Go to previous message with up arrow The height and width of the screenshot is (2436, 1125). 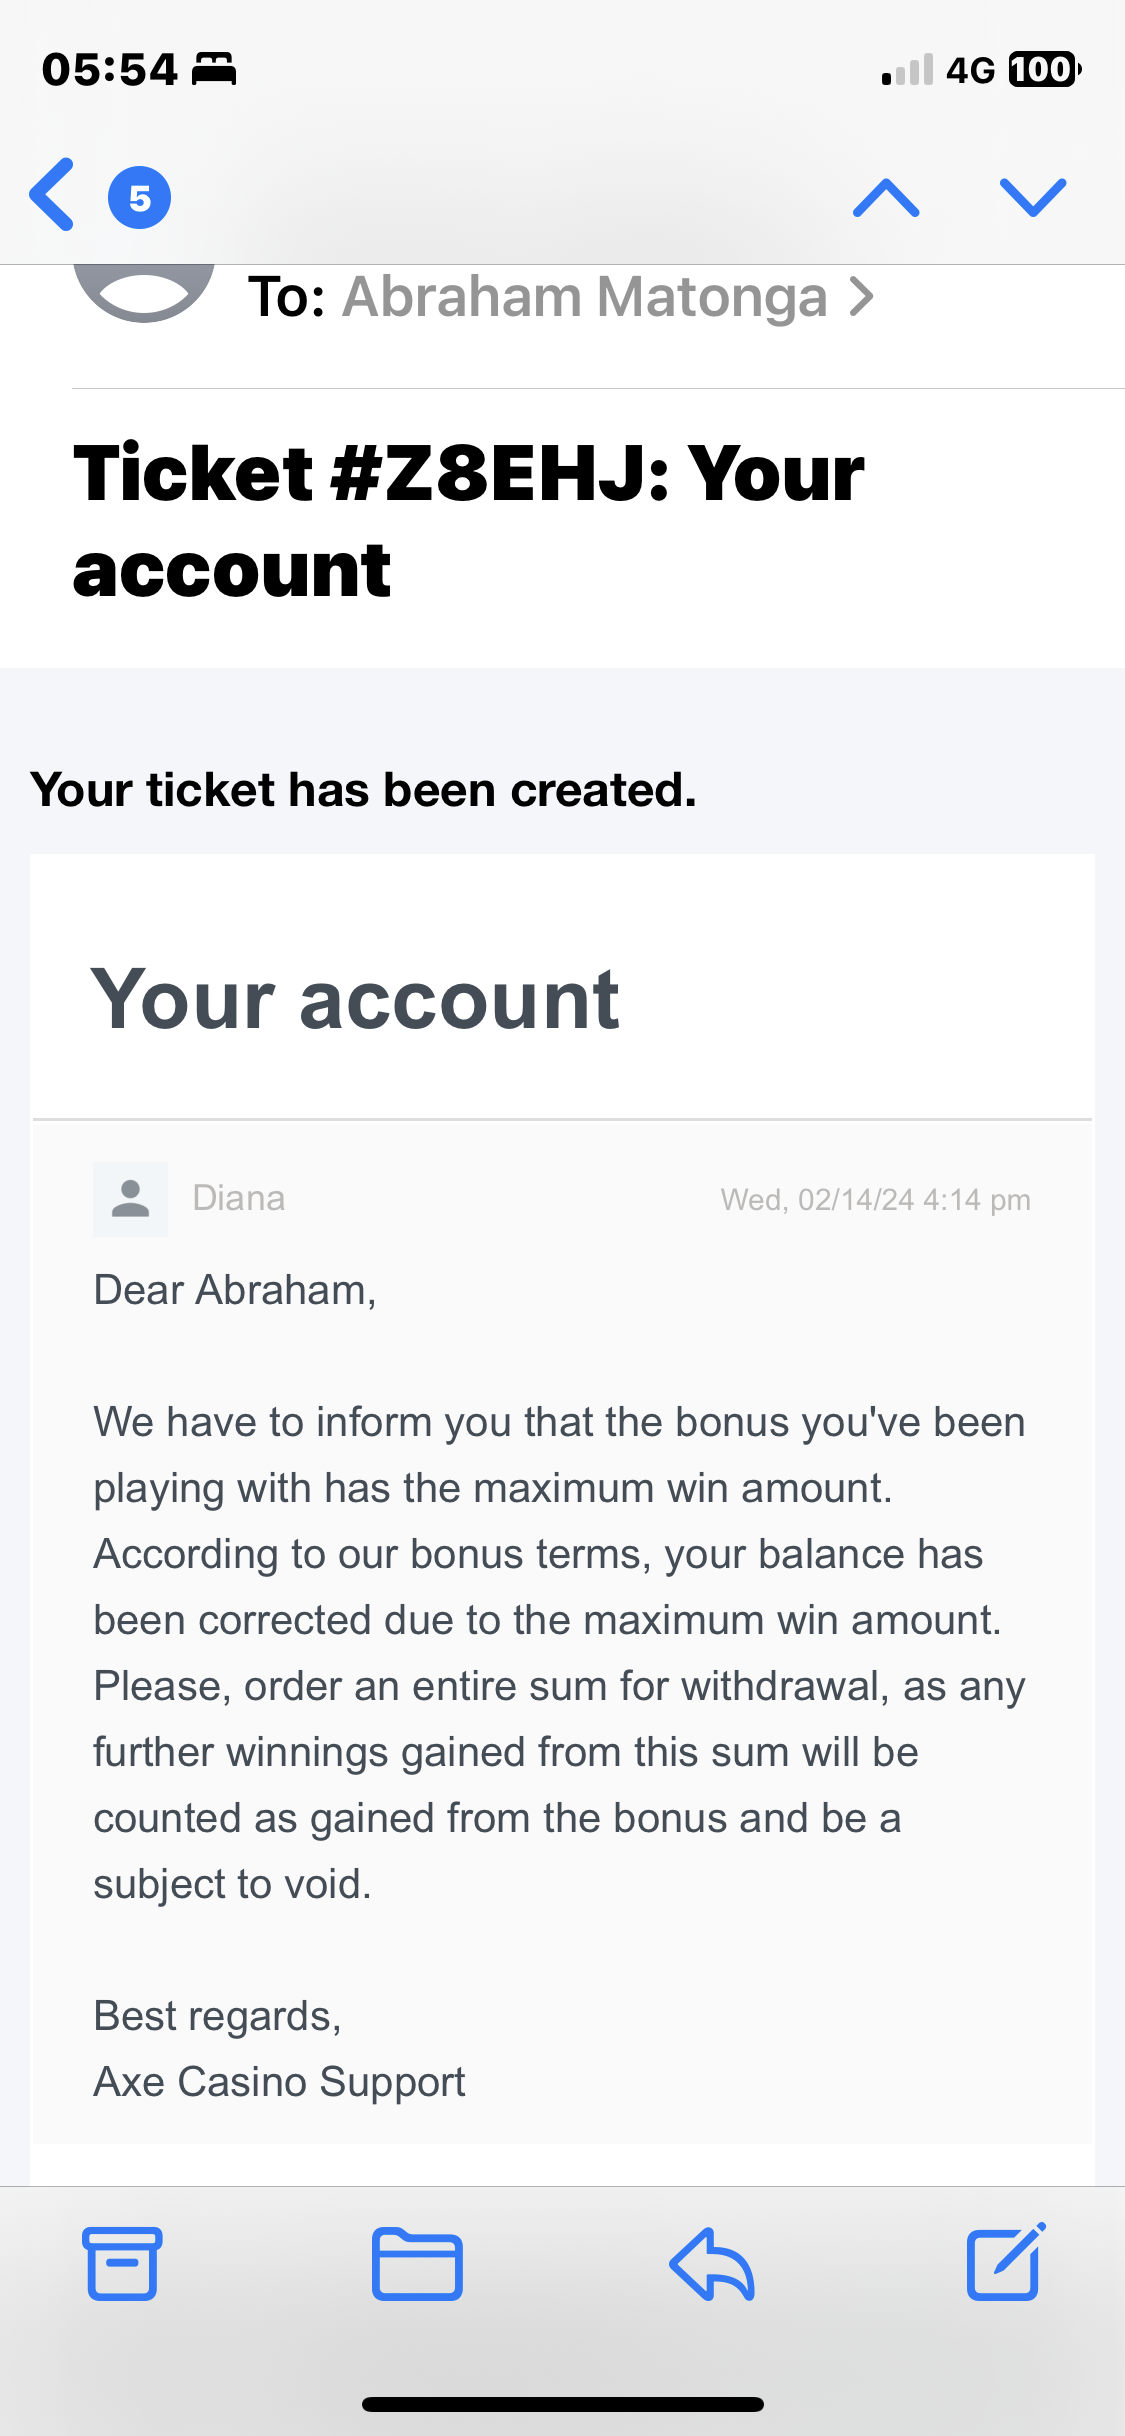click(886, 197)
